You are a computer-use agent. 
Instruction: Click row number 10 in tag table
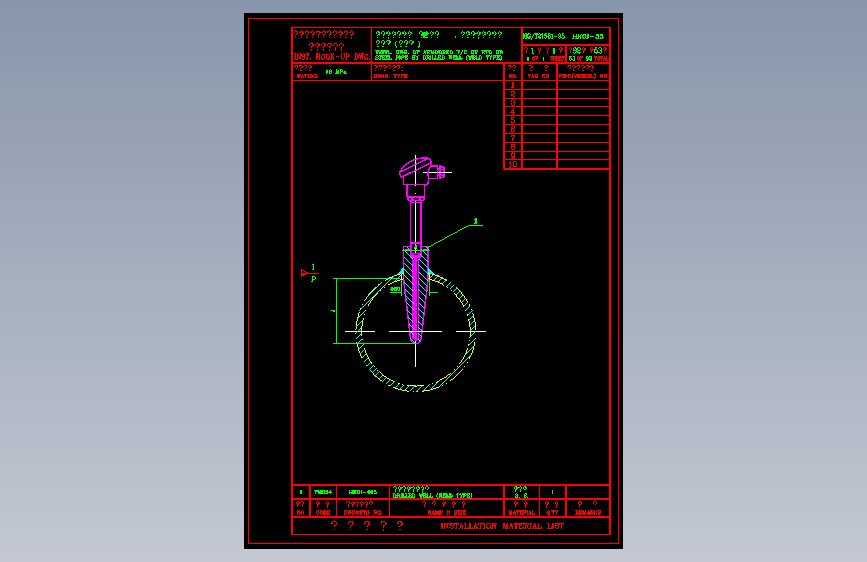point(513,164)
